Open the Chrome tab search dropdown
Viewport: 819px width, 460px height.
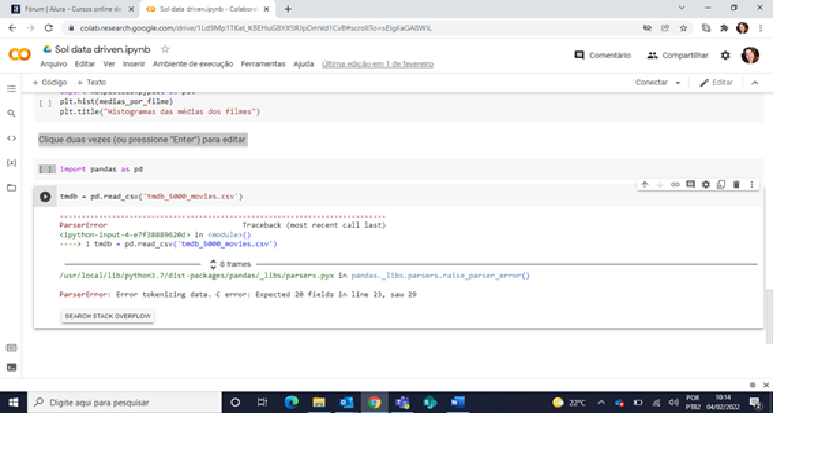[x=682, y=8]
